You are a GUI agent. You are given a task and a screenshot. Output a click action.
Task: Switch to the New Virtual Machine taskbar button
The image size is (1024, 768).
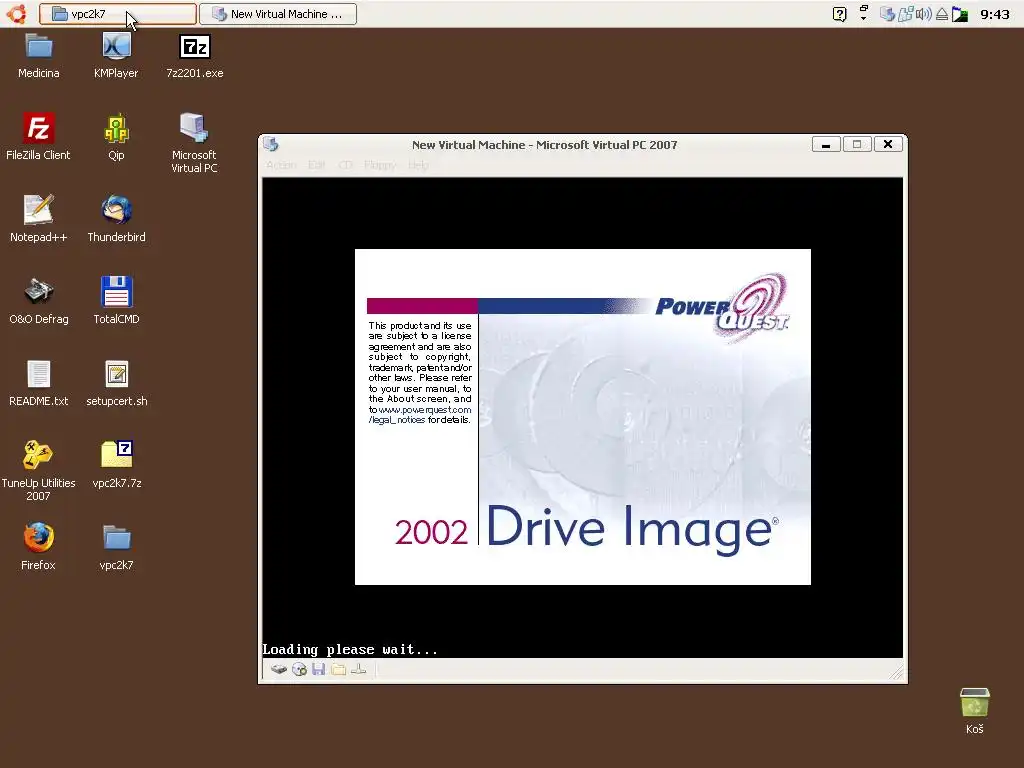tap(278, 14)
